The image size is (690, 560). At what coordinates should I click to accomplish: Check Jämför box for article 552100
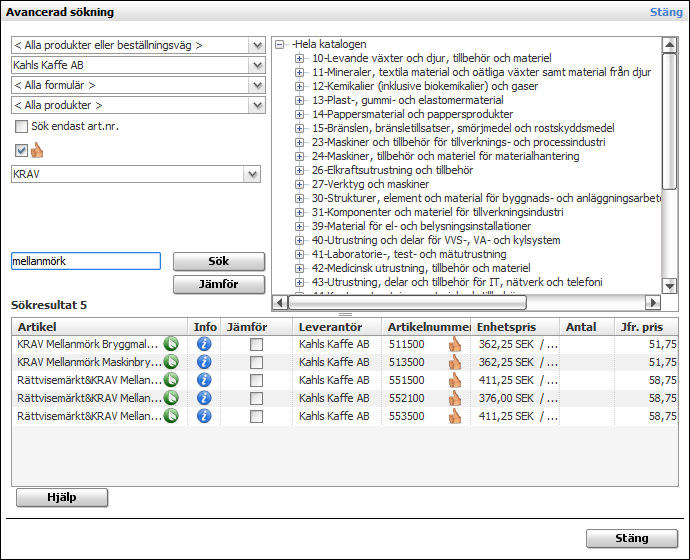point(256,399)
